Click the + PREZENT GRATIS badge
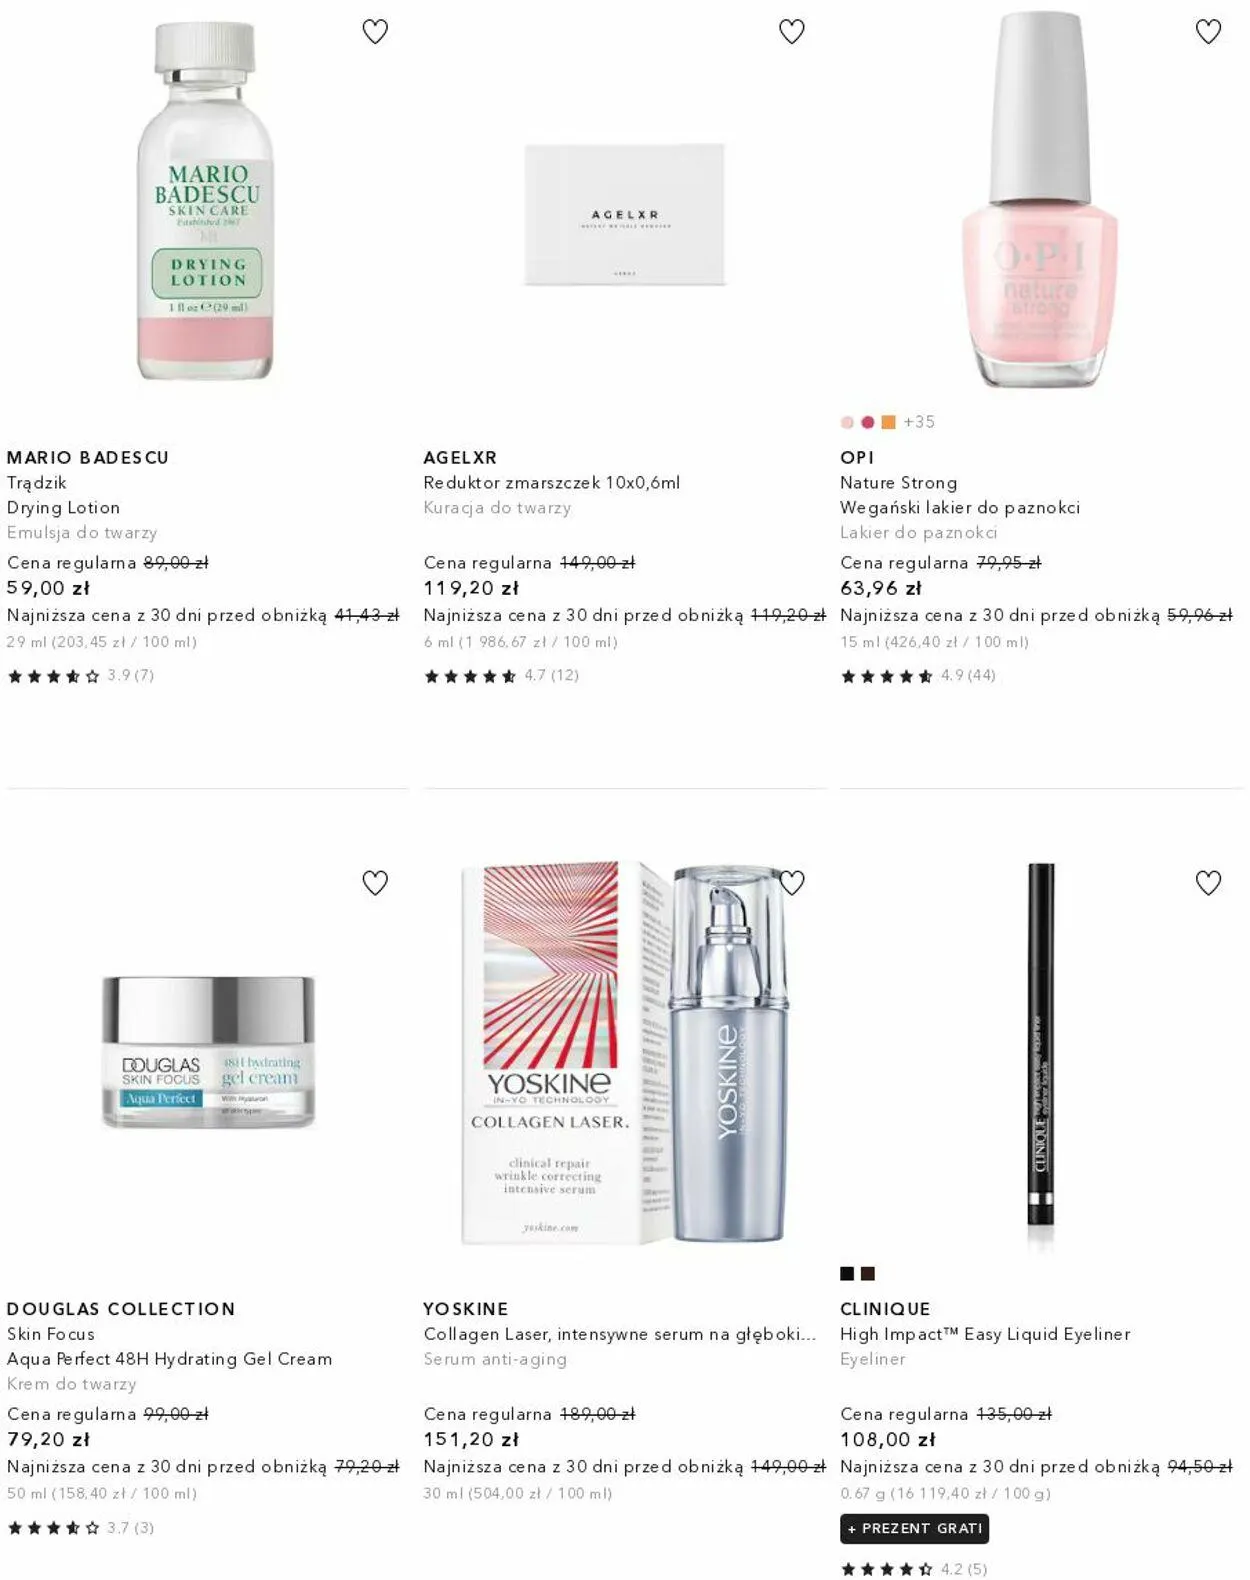Image resolution: width=1250 pixels, height=1580 pixels. (914, 1528)
